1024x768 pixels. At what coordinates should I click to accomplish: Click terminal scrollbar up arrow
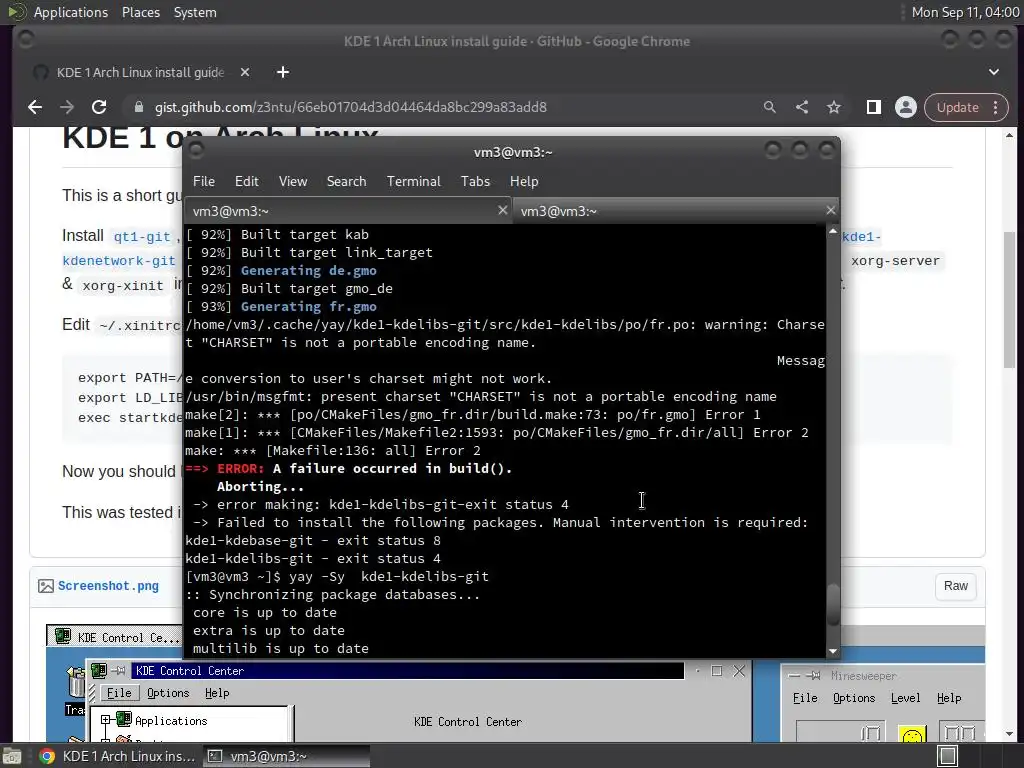coord(833,231)
